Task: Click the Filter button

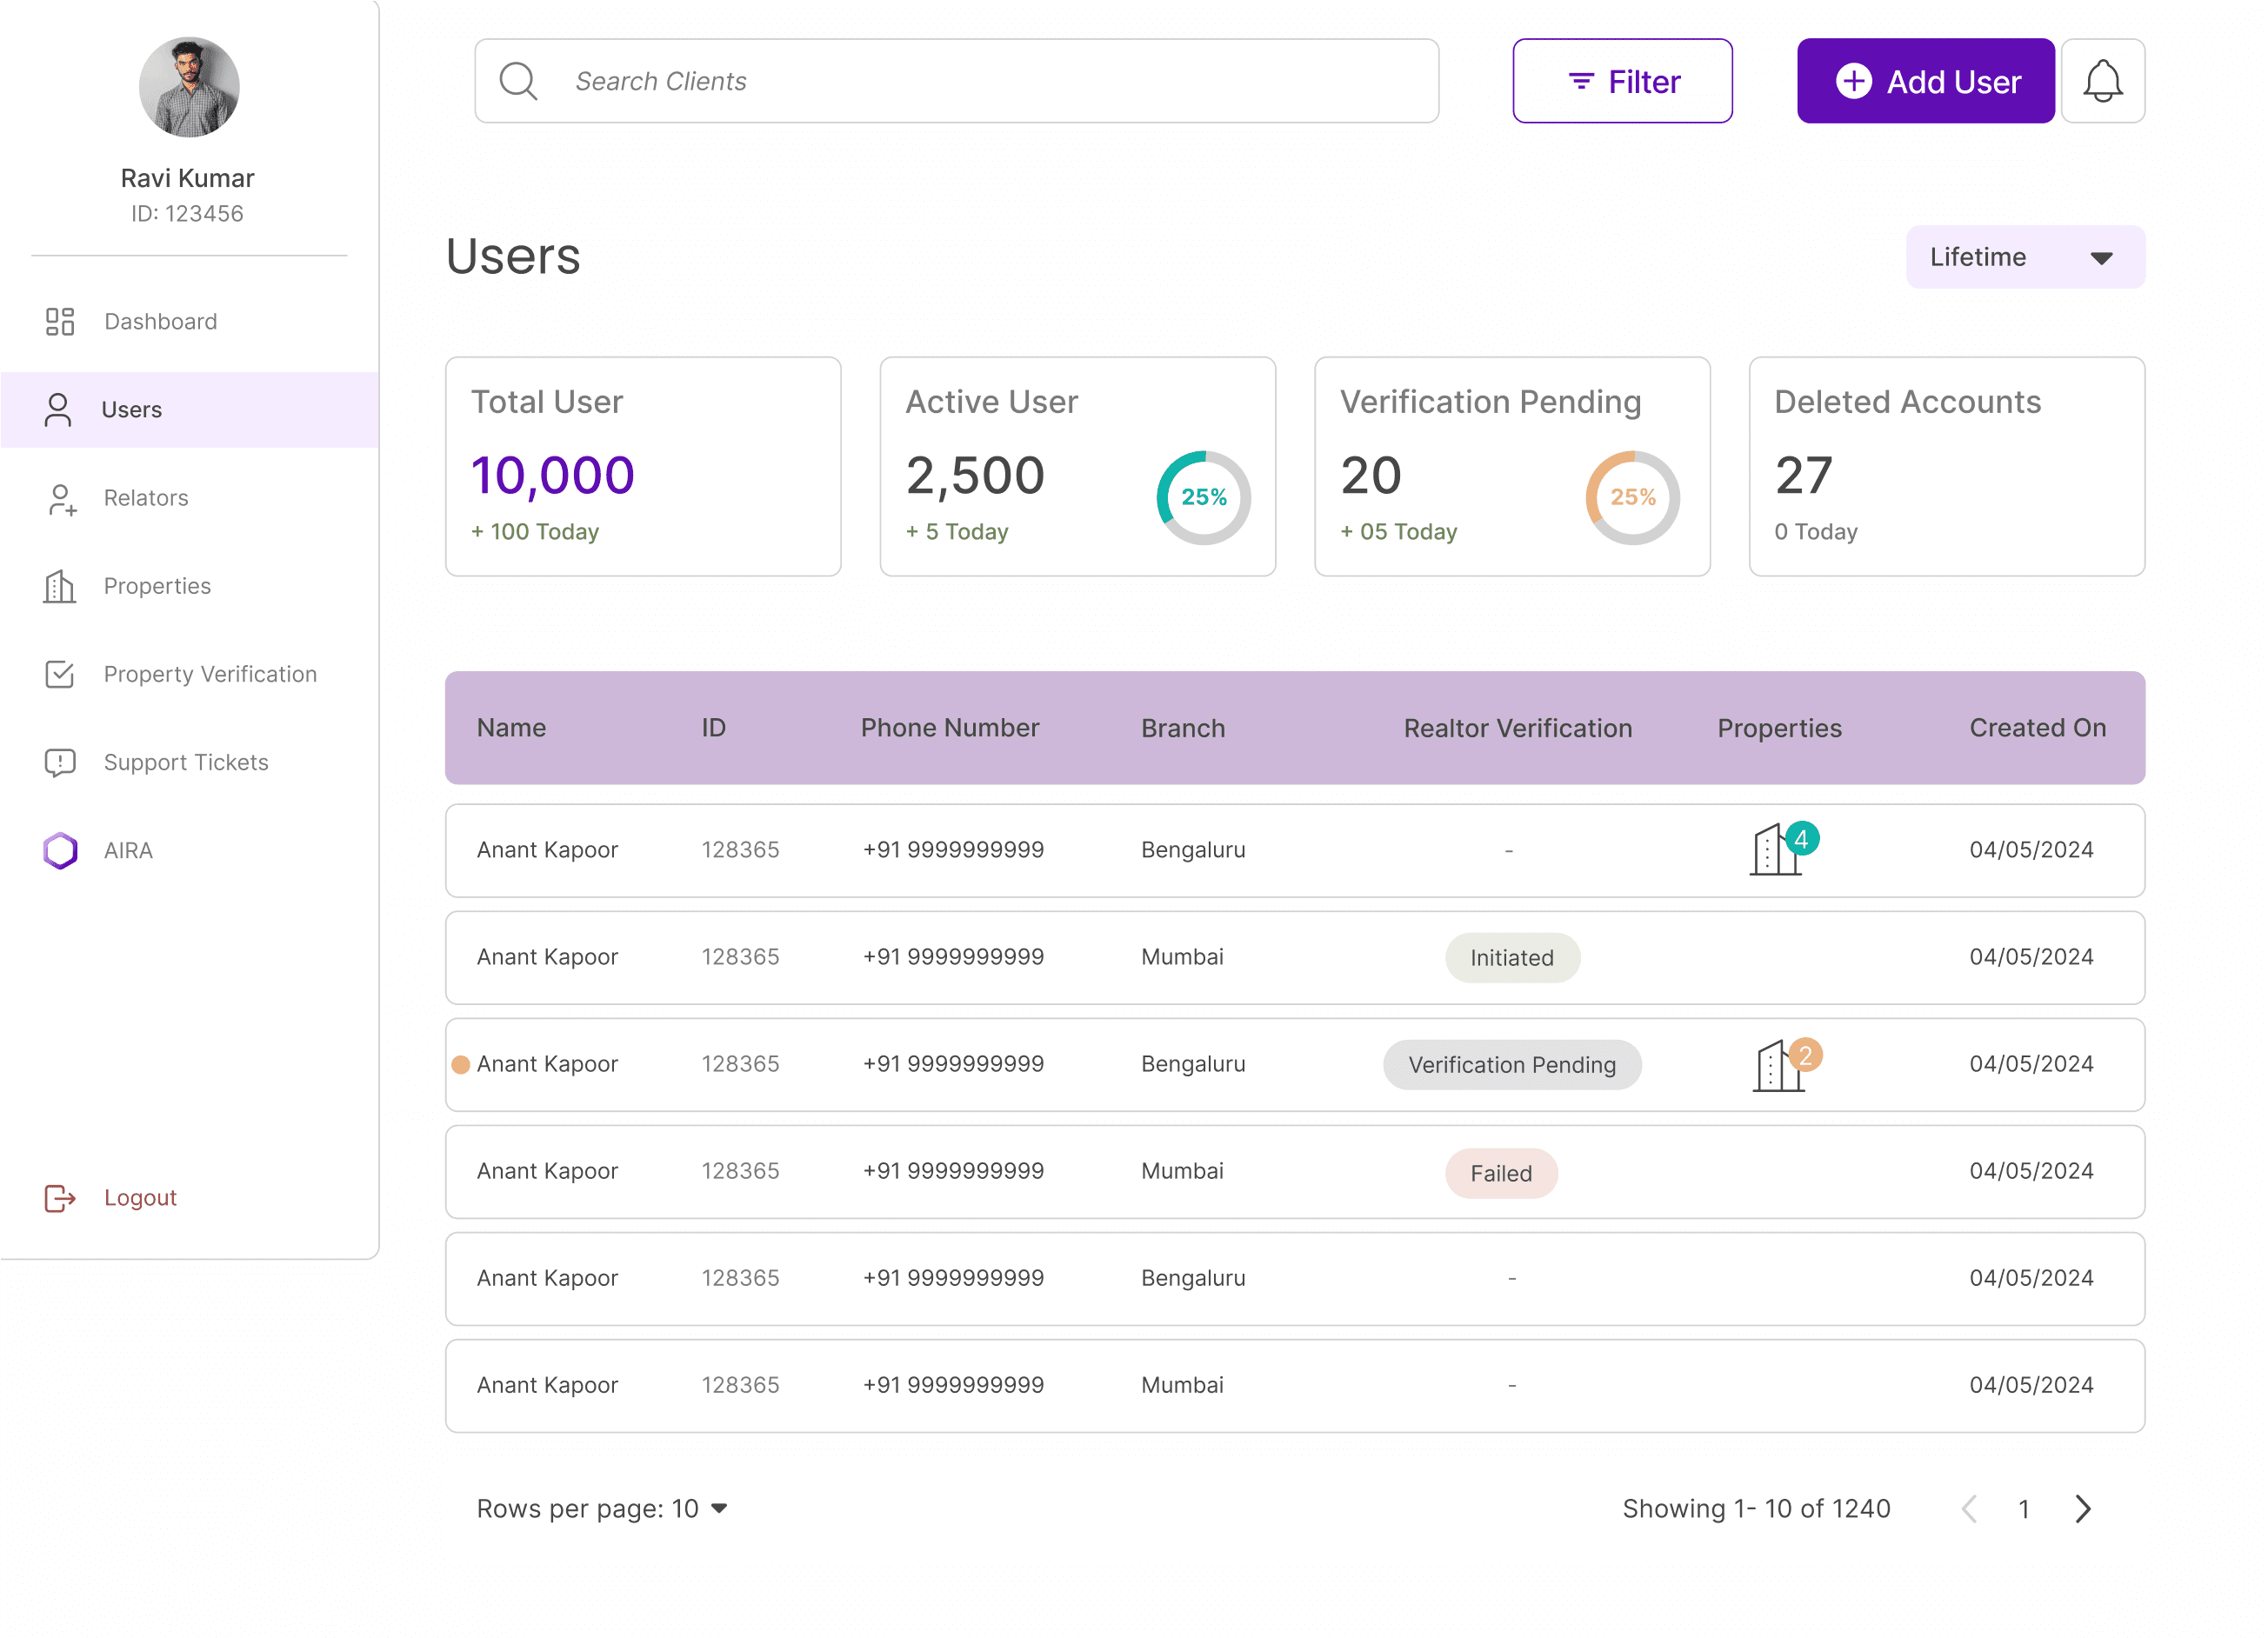Action: pos(1622,81)
